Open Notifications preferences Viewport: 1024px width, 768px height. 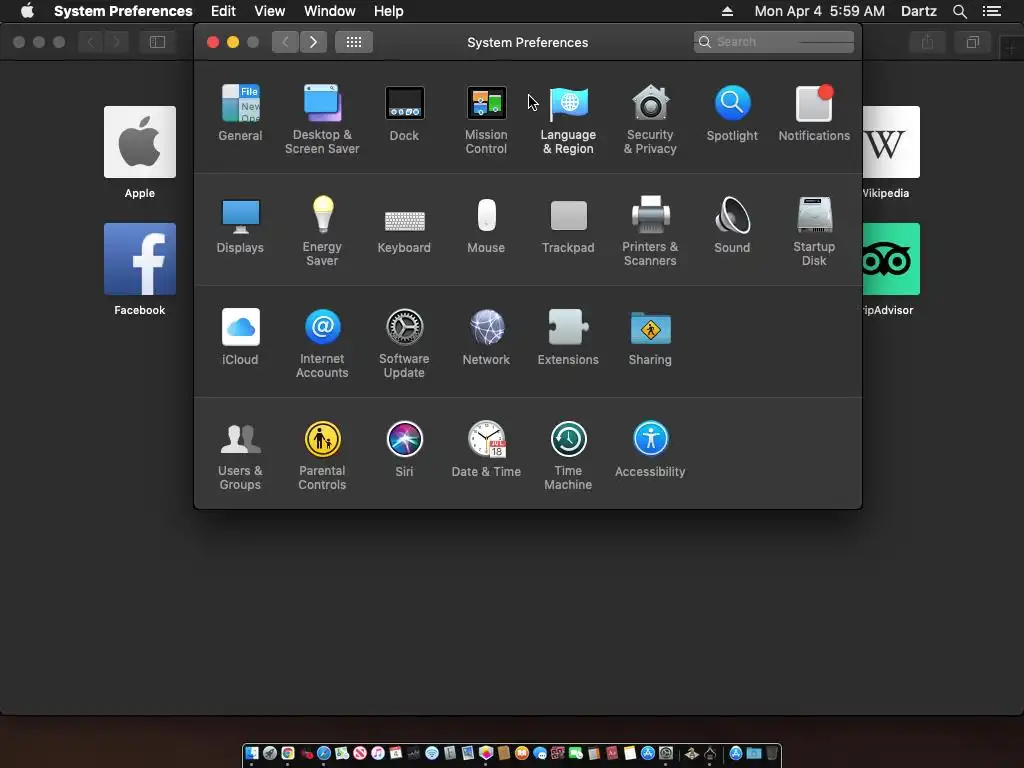coord(814,112)
